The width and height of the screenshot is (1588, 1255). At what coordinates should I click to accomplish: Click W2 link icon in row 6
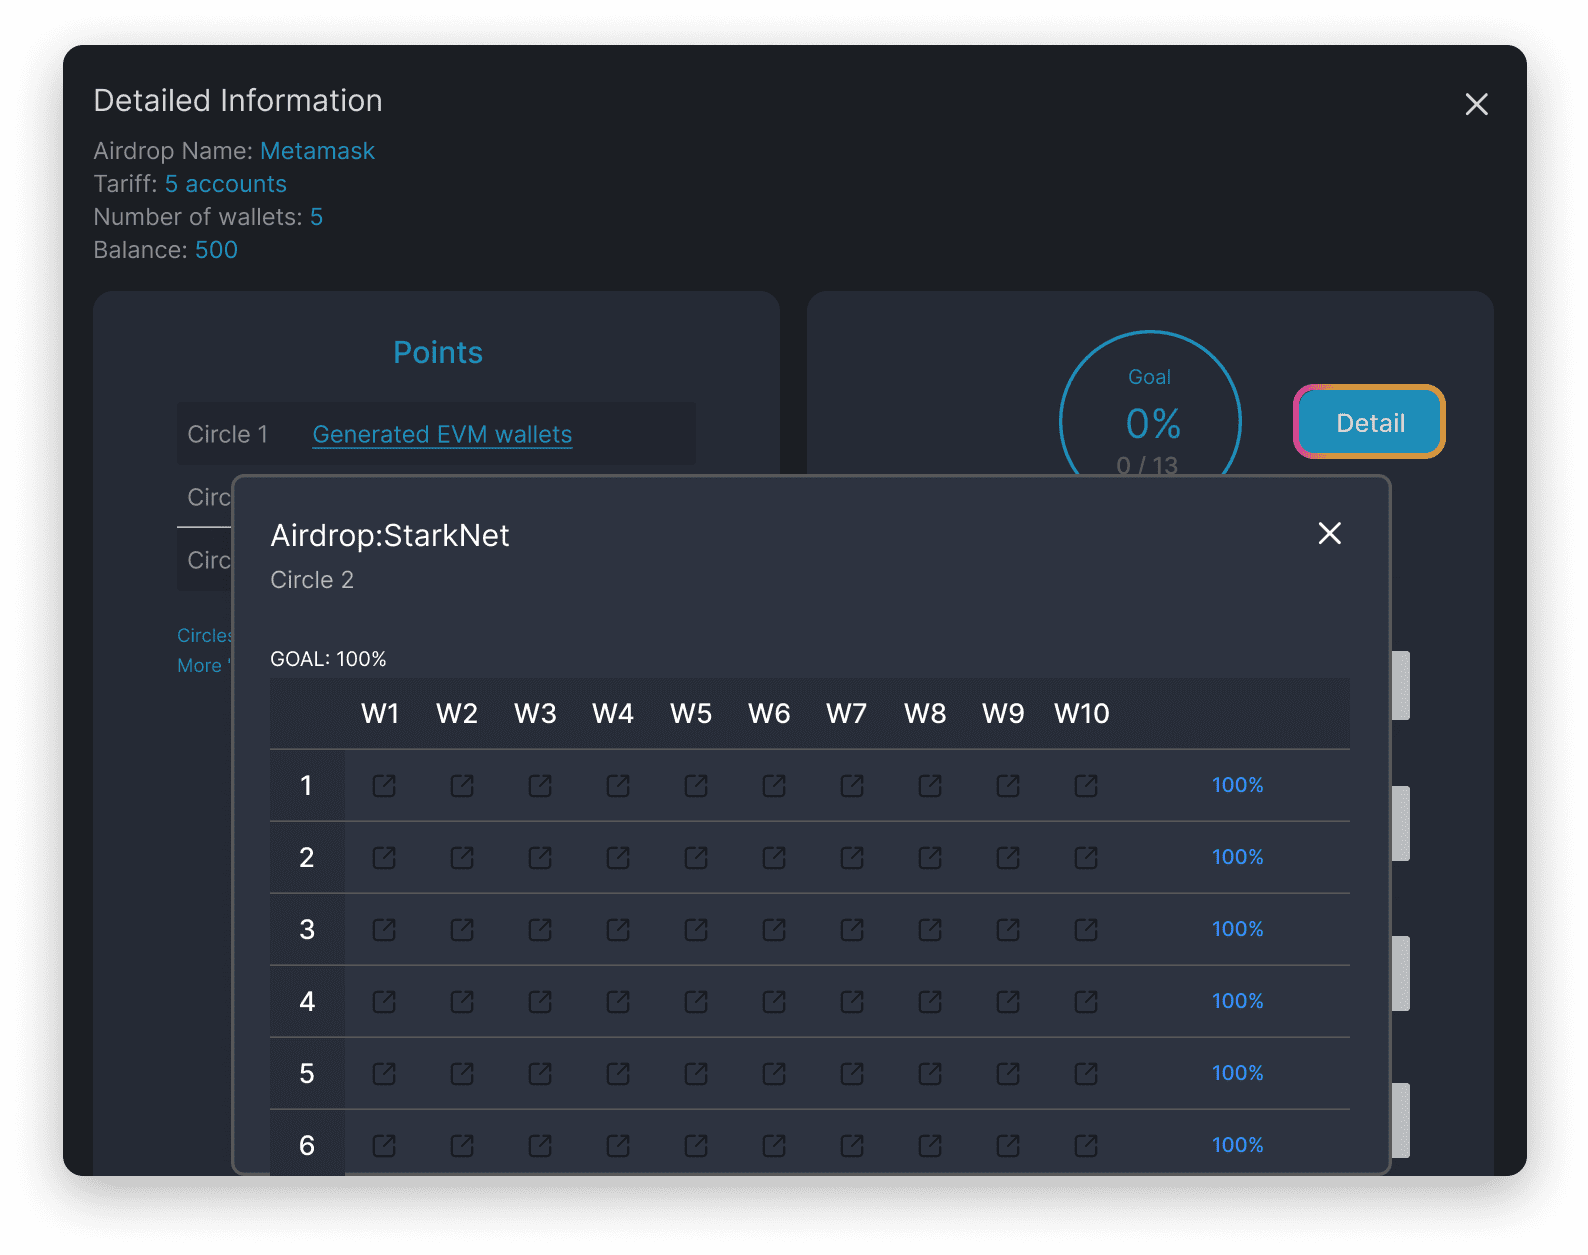coord(462,1146)
